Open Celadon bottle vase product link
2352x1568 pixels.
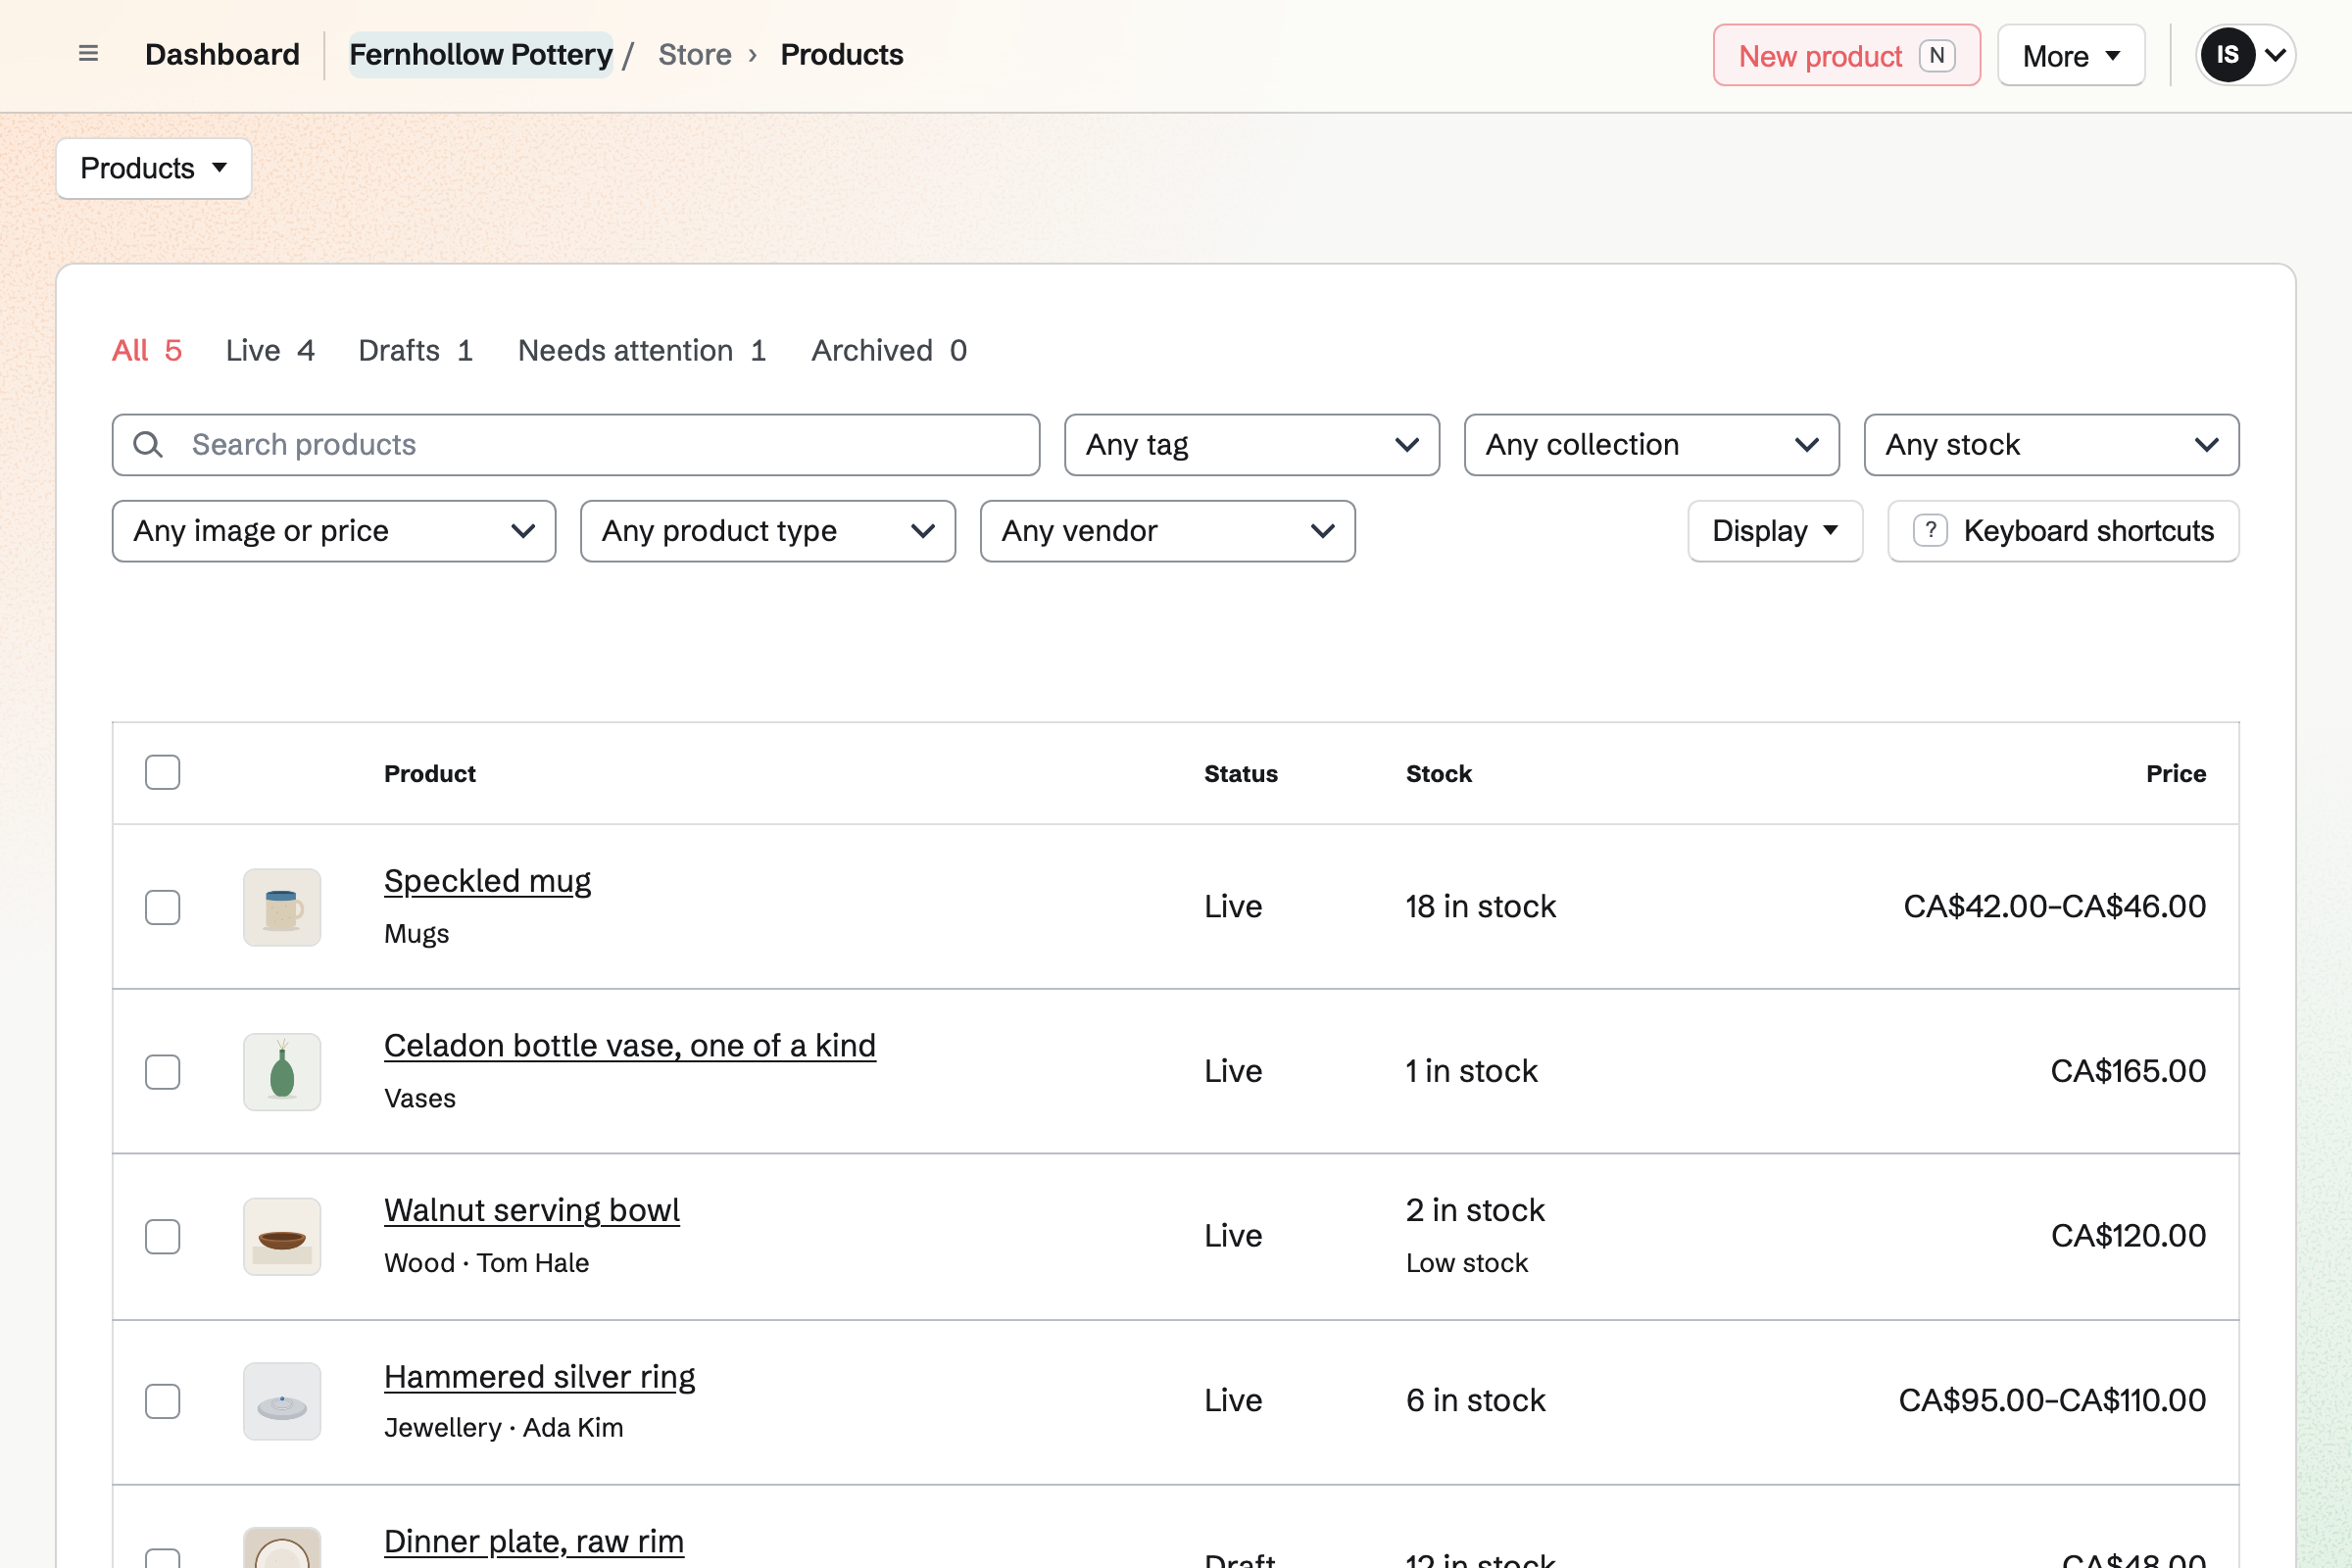630,1046
